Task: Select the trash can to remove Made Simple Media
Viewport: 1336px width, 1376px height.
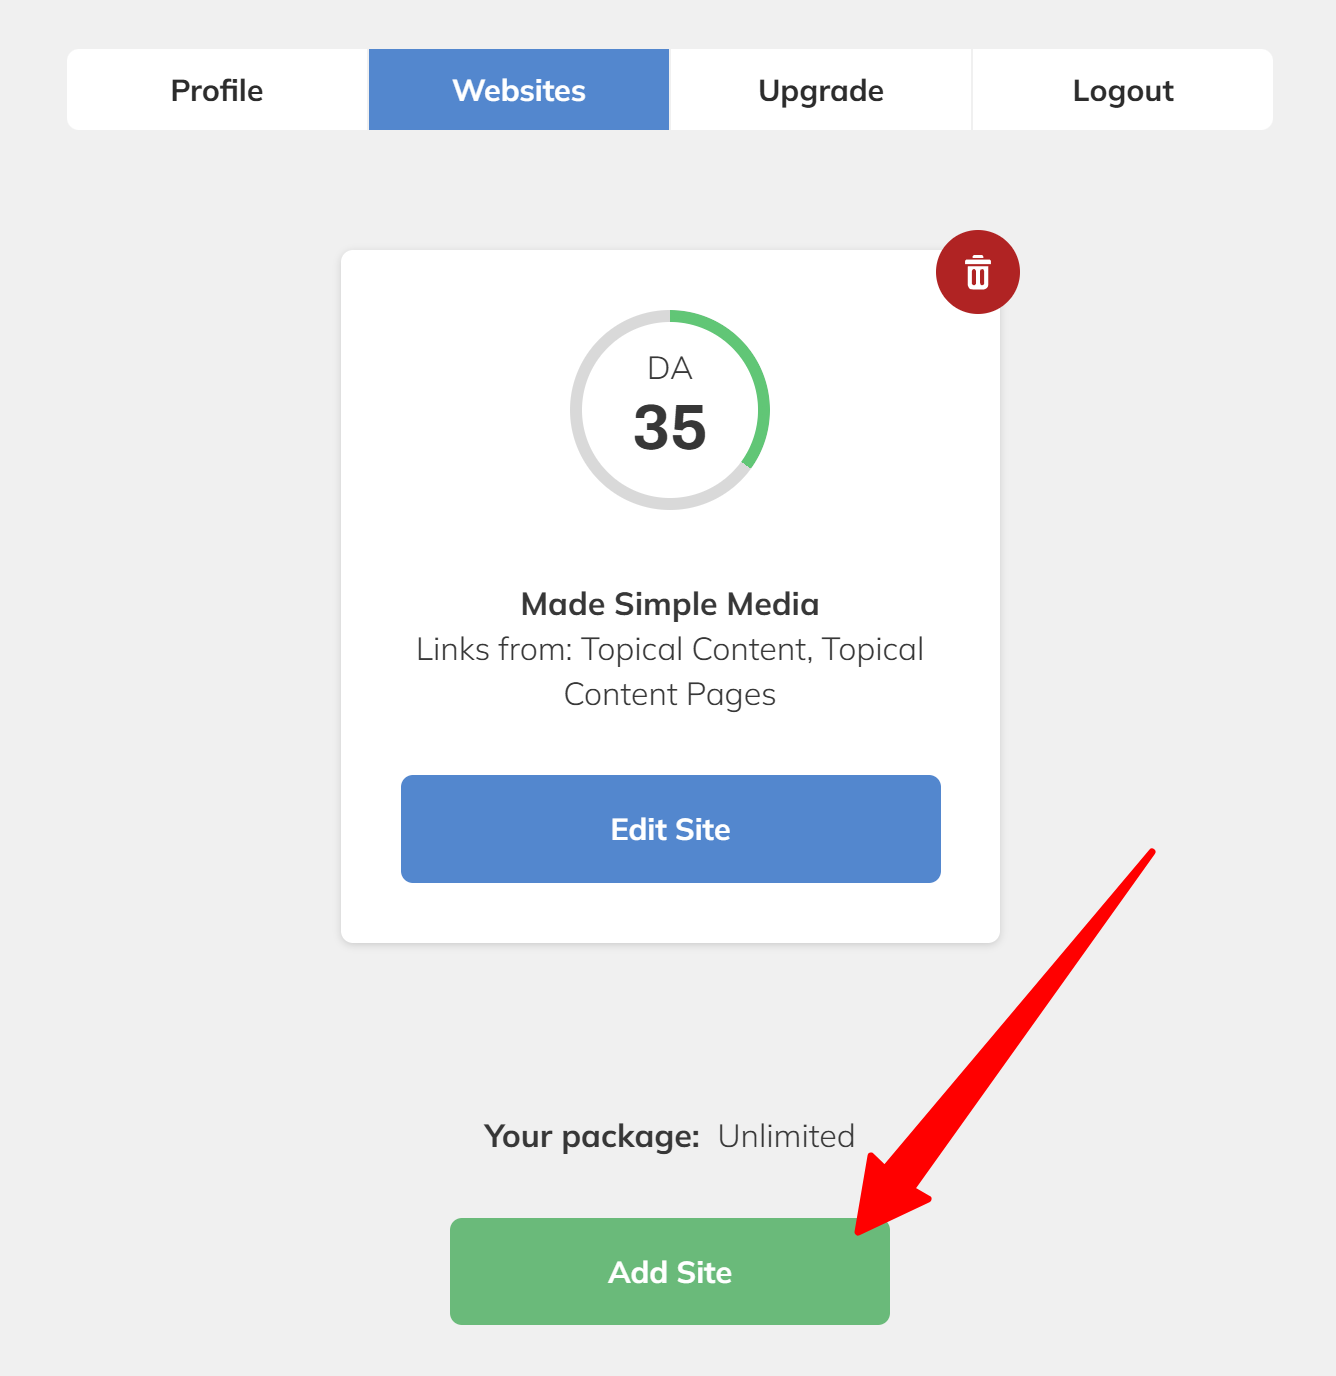Action: tap(977, 271)
